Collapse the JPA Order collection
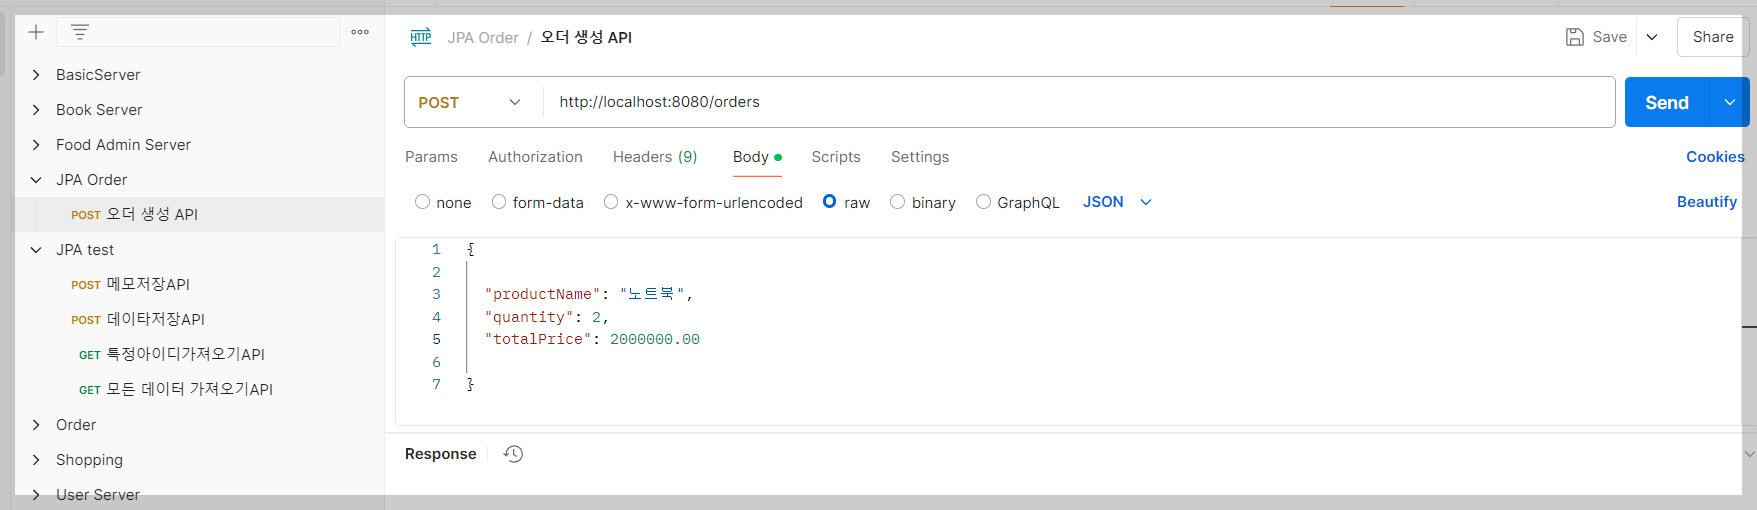This screenshot has height=510, width=1757. 36,180
